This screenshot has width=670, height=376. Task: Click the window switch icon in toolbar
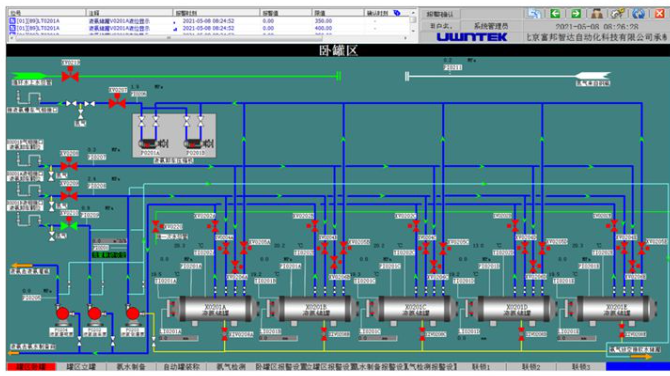534,14
